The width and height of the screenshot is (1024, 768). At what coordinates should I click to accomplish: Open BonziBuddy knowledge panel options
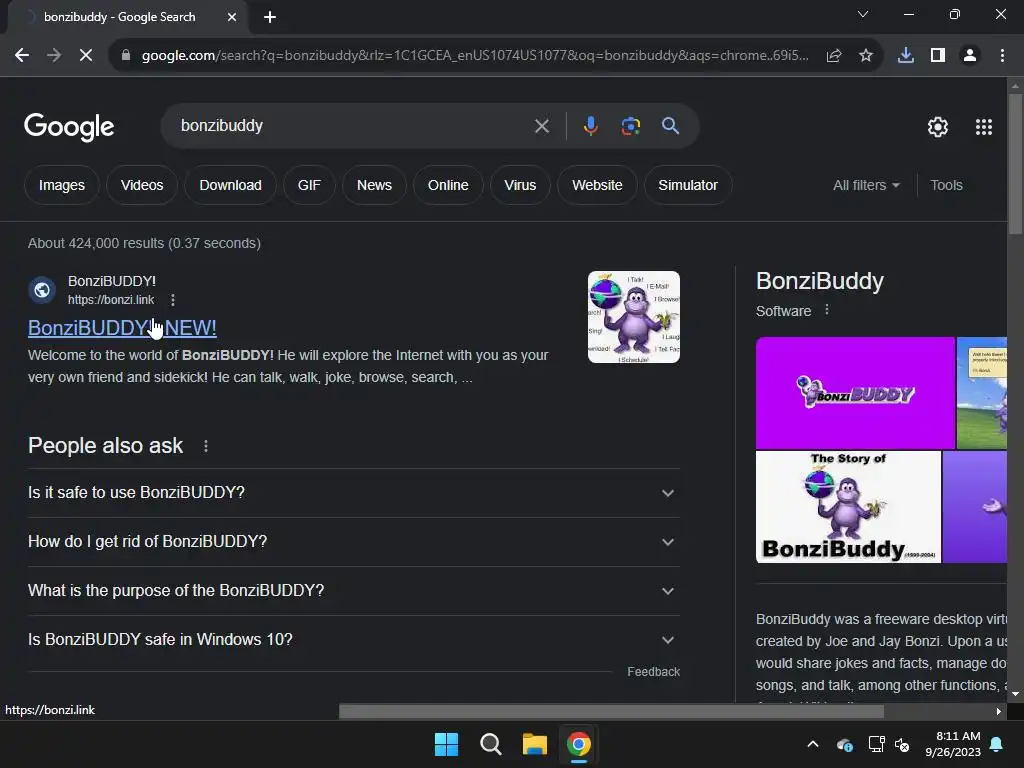(827, 310)
